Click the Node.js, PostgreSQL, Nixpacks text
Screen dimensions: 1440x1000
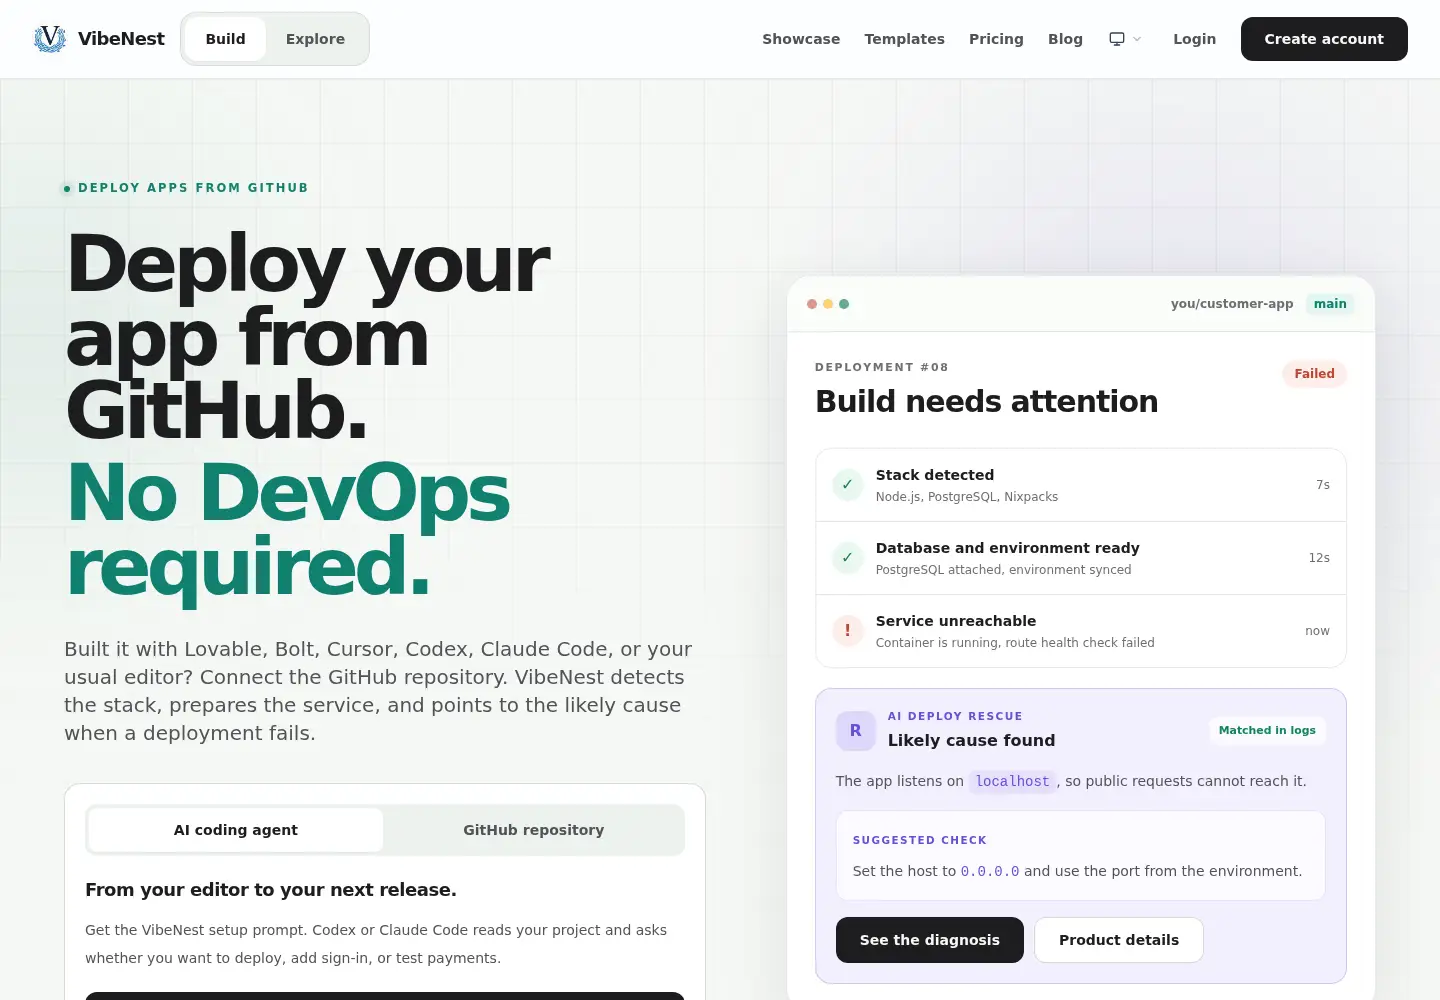[x=967, y=497]
